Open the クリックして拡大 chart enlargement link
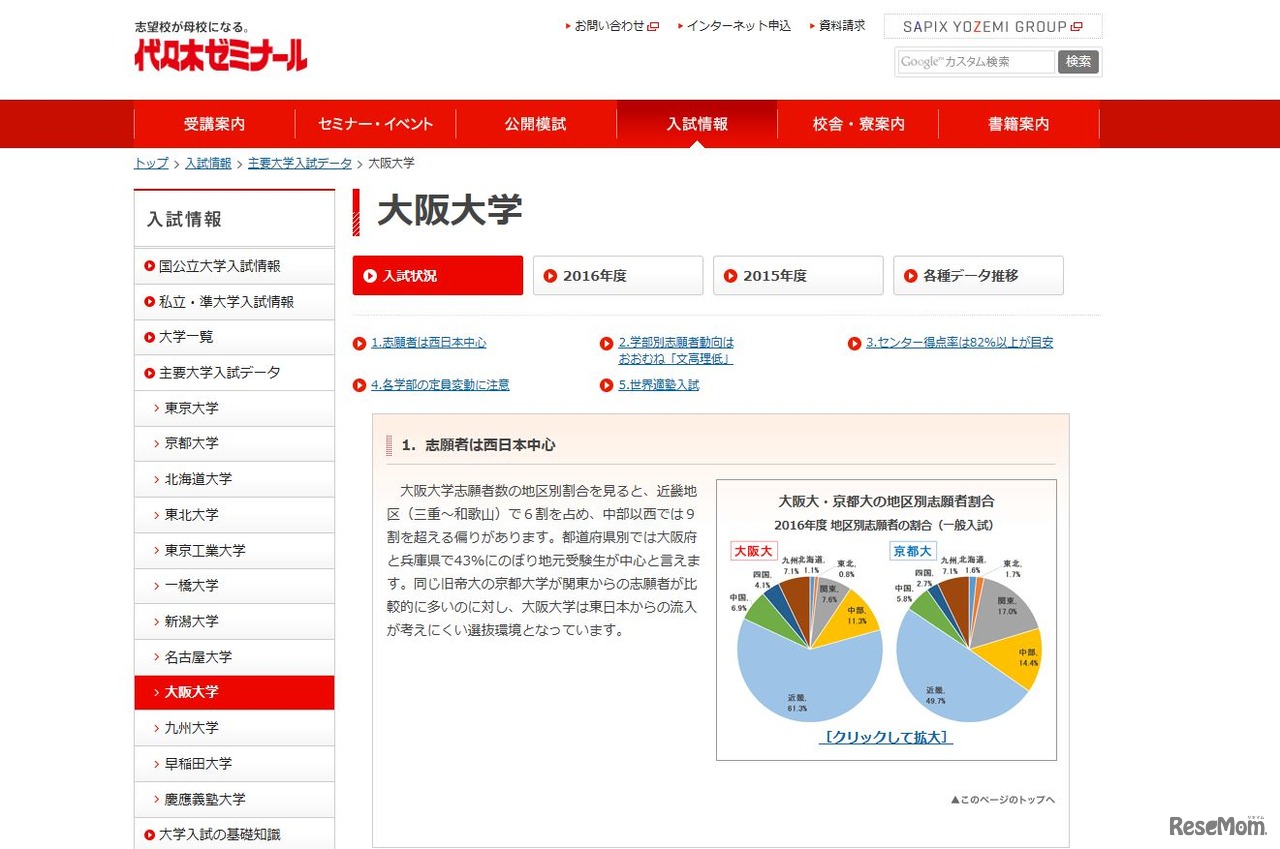This screenshot has height=849, width=1280. [x=886, y=737]
